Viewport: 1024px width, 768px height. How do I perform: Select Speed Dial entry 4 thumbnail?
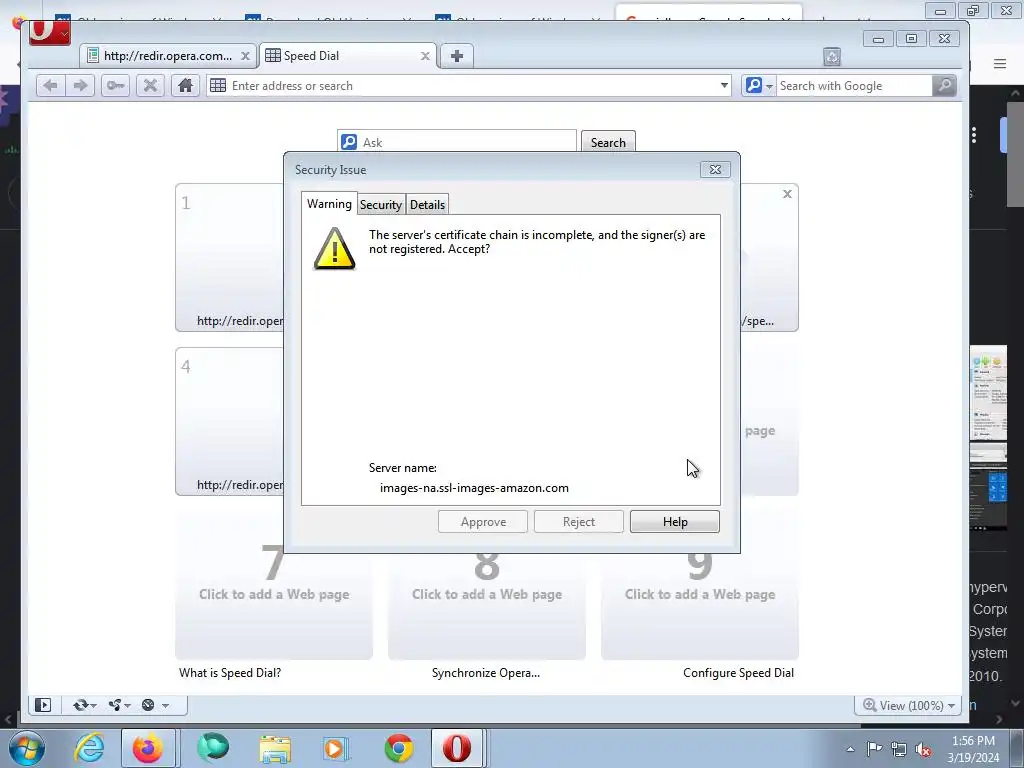[x=229, y=421]
